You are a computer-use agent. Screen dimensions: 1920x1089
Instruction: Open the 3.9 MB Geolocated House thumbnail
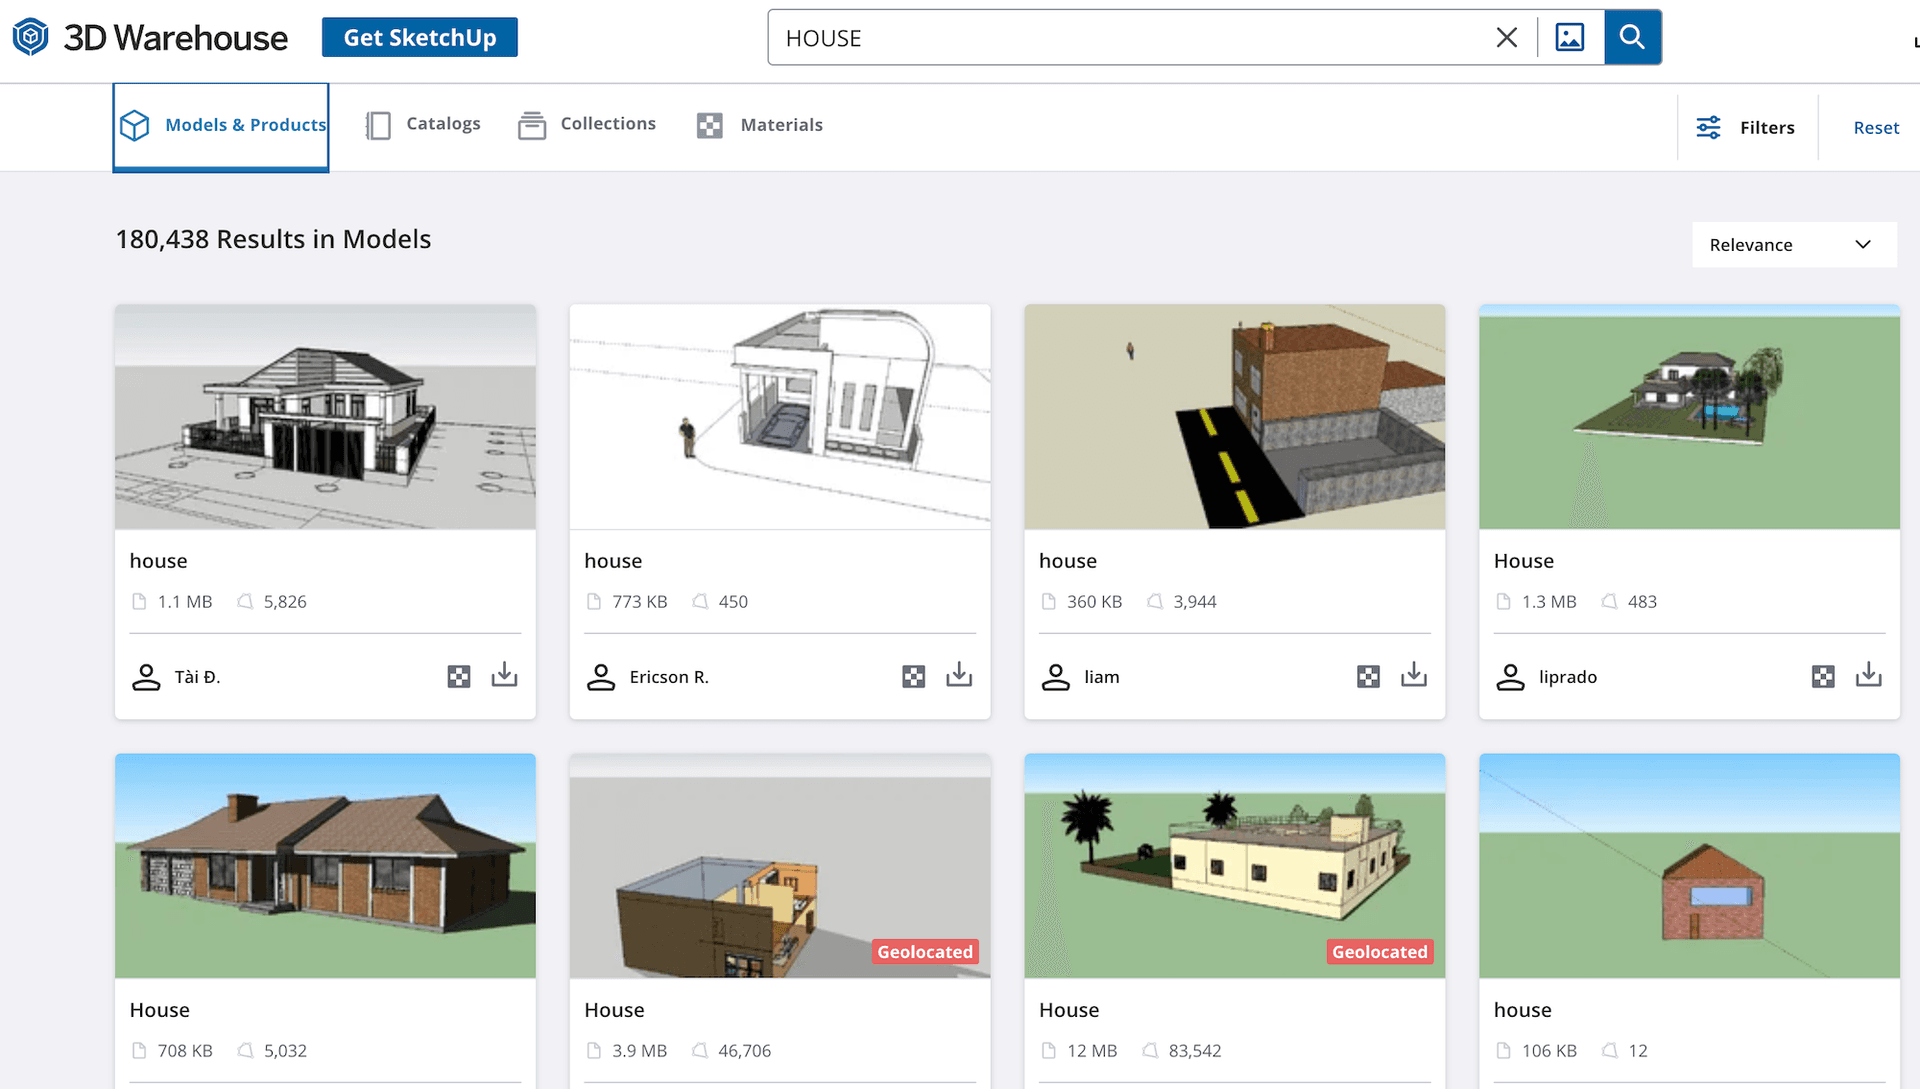780,866
